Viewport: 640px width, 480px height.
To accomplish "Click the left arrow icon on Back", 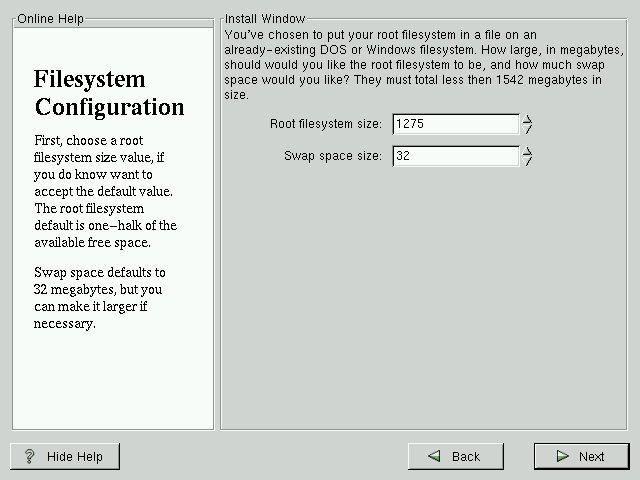I will 434,456.
